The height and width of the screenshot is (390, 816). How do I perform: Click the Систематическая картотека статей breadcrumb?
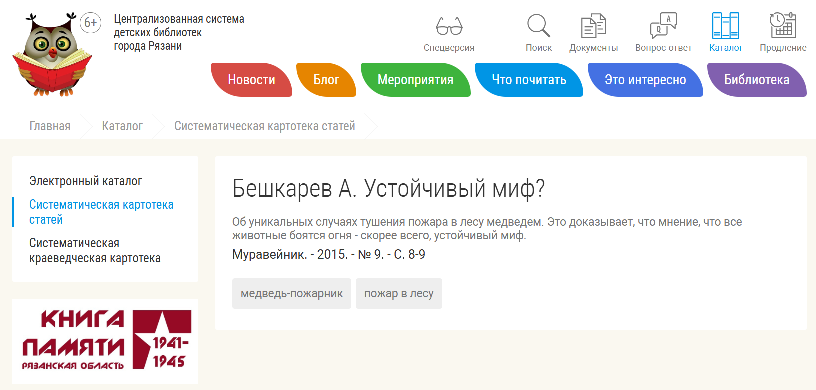[264, 126]
